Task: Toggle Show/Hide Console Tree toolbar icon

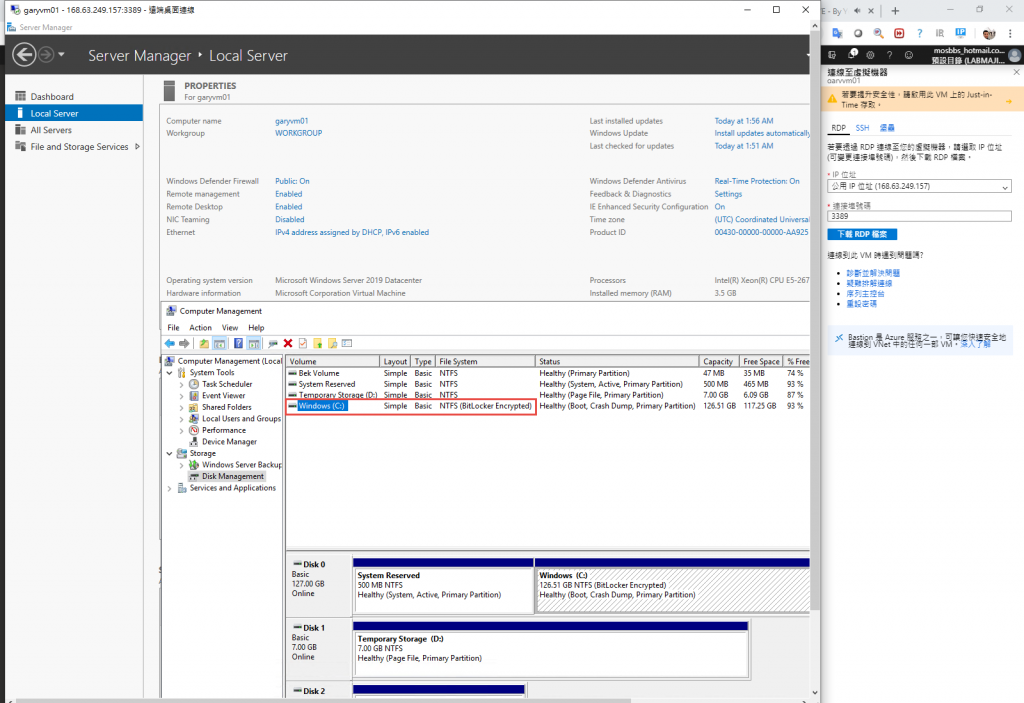Action: pos(219,343)
